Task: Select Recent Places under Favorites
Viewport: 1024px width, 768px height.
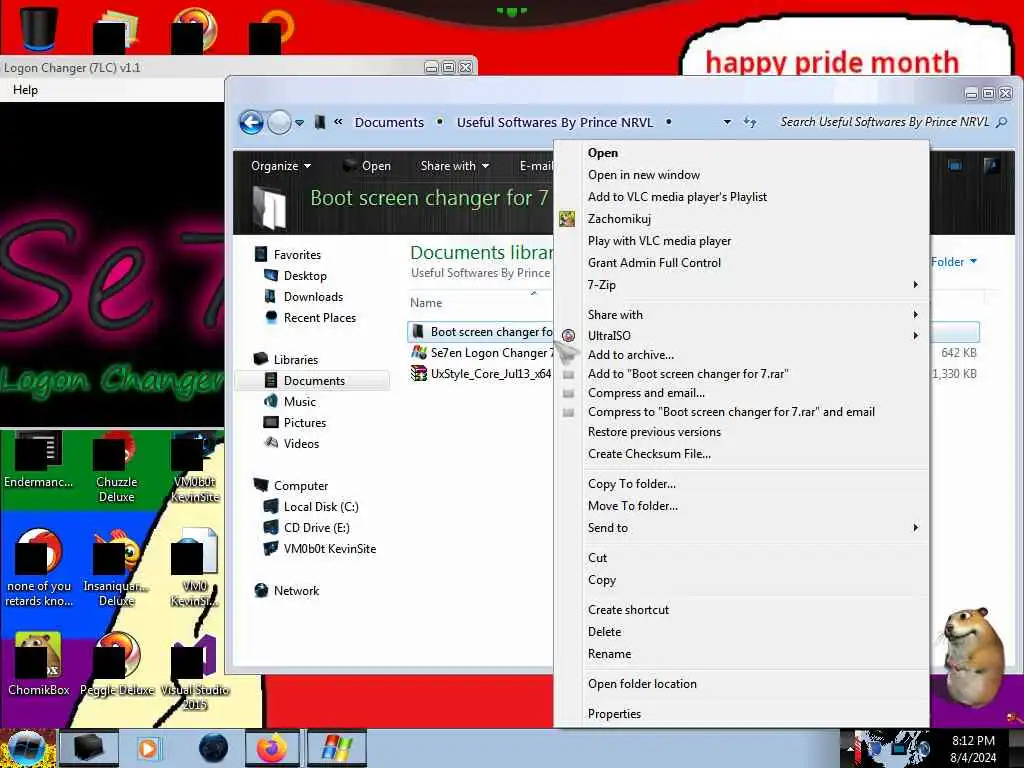Action: tap(310, 317)
